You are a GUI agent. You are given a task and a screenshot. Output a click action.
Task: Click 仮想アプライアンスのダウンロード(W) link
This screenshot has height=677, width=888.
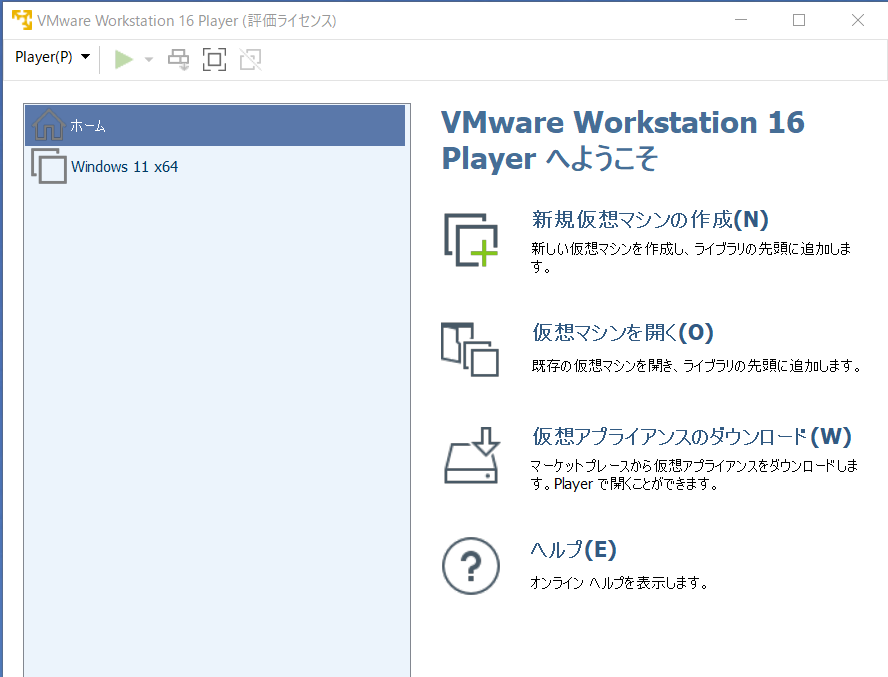691,436
